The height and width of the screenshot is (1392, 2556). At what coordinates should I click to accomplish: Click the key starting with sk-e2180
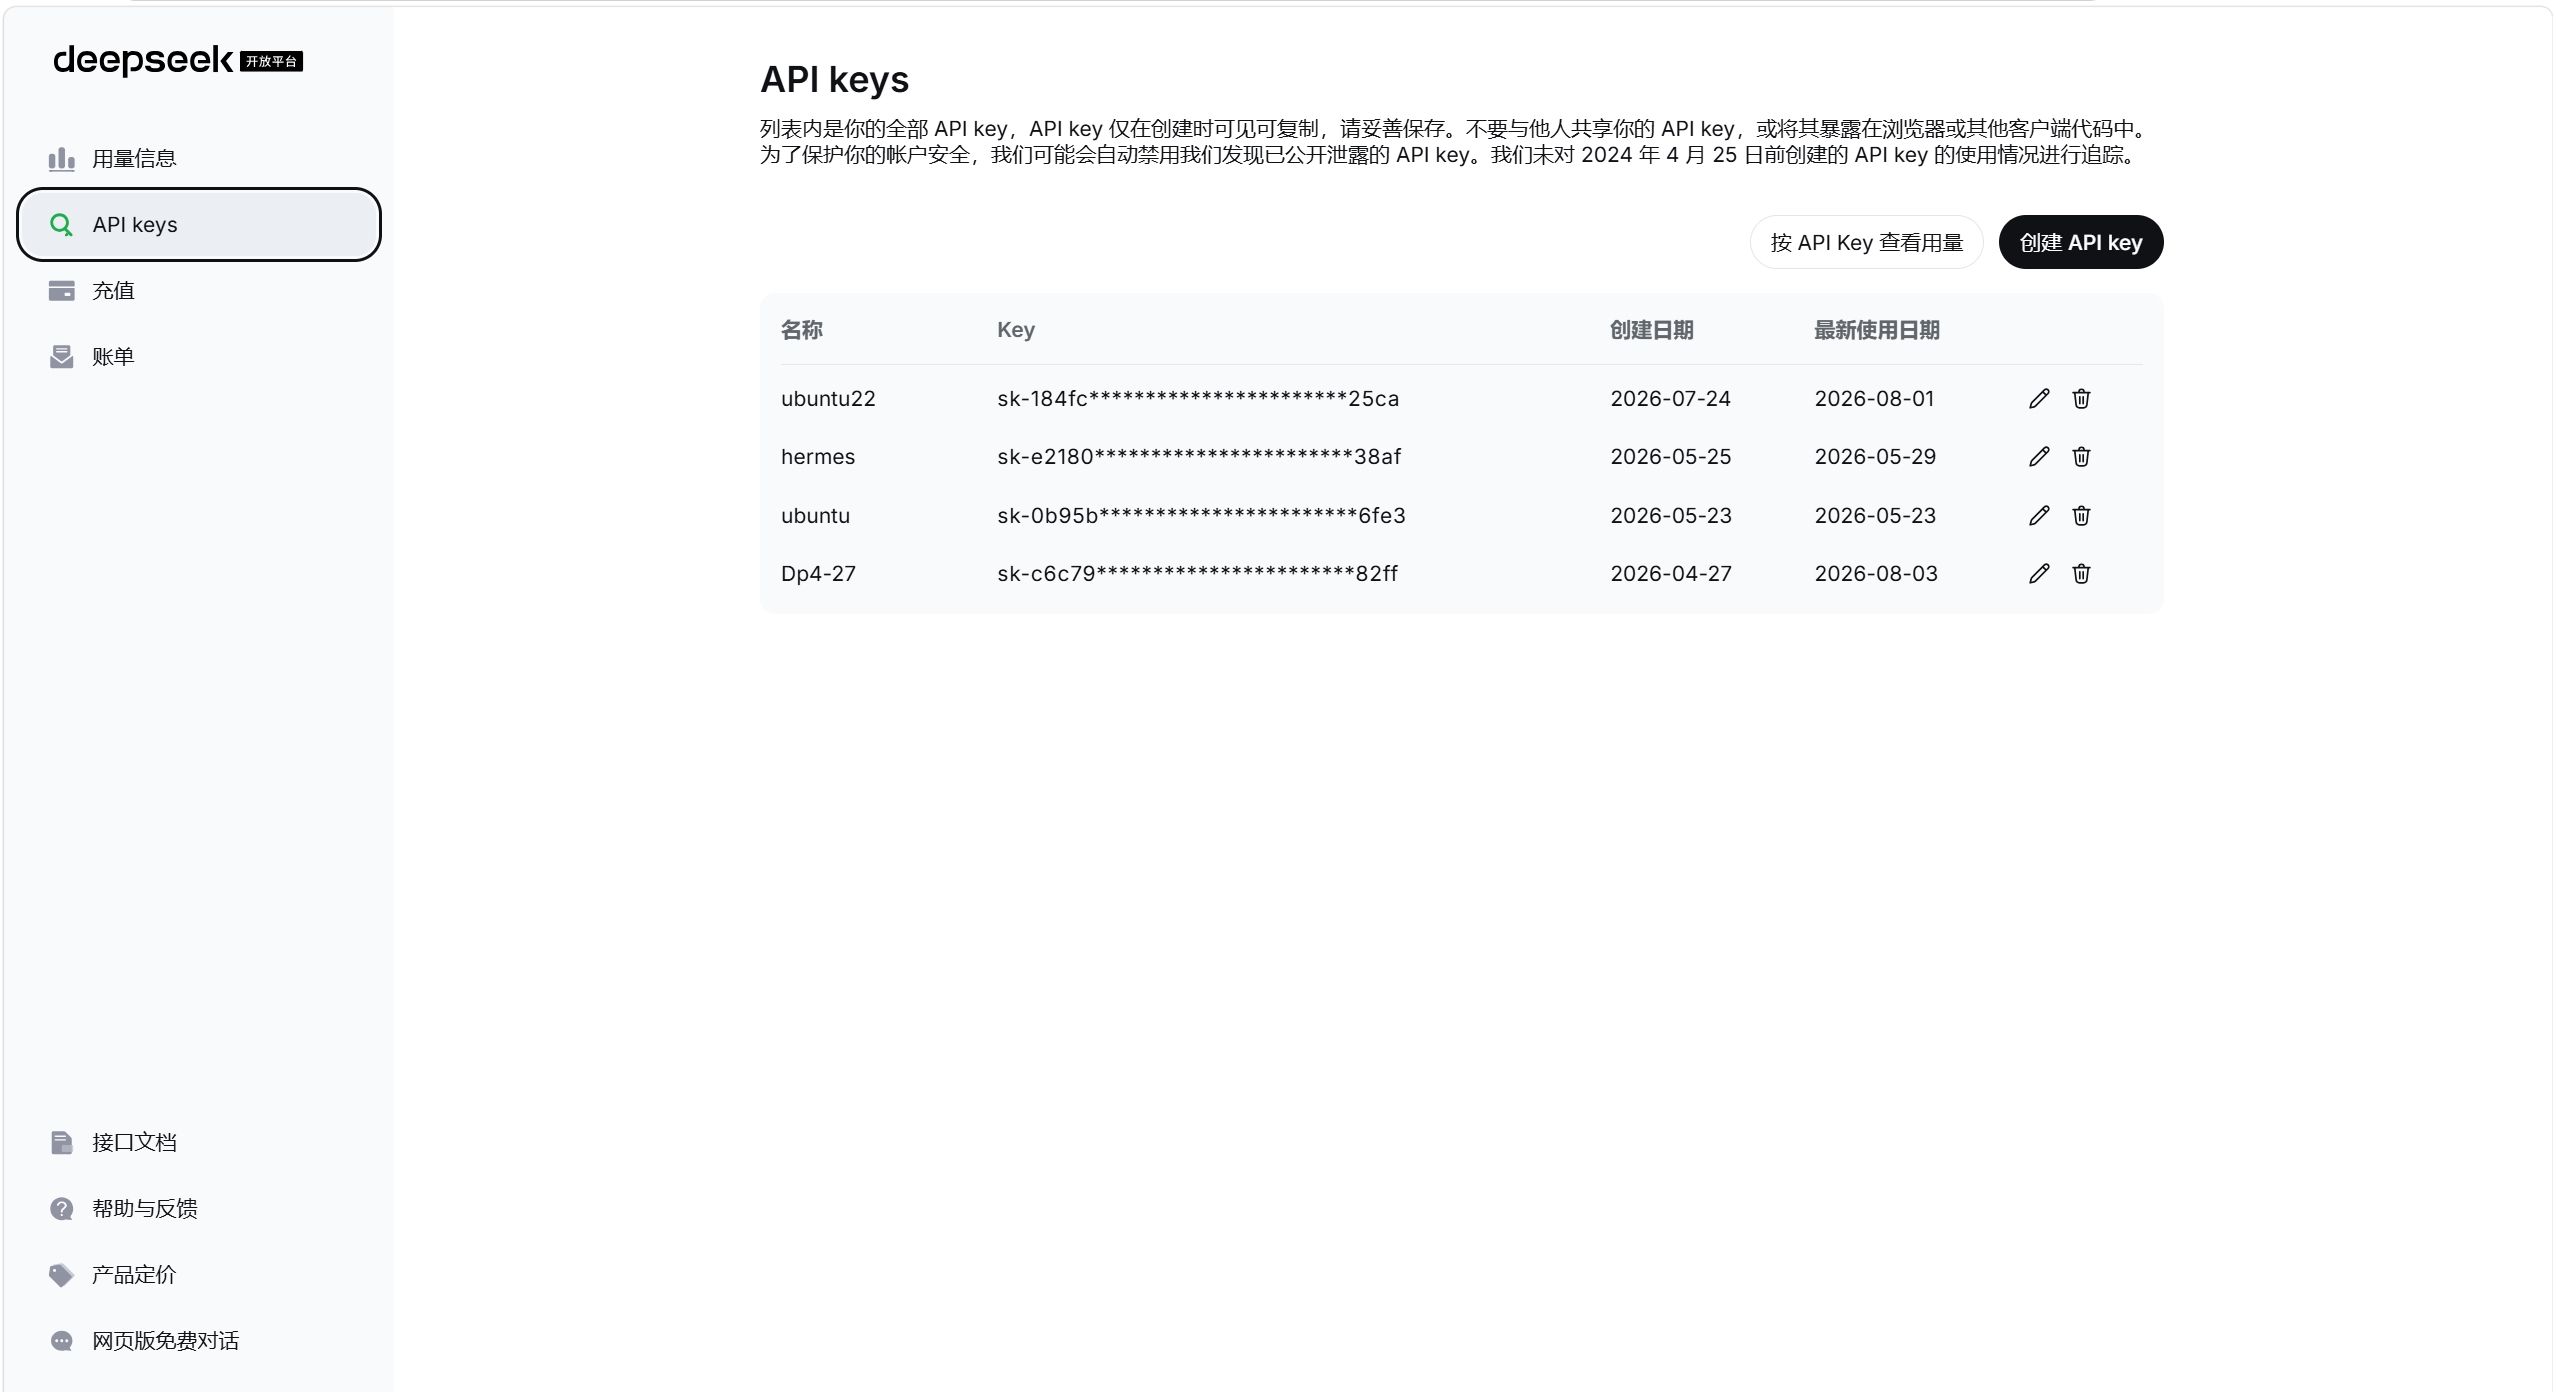[x=1199, y=457]
